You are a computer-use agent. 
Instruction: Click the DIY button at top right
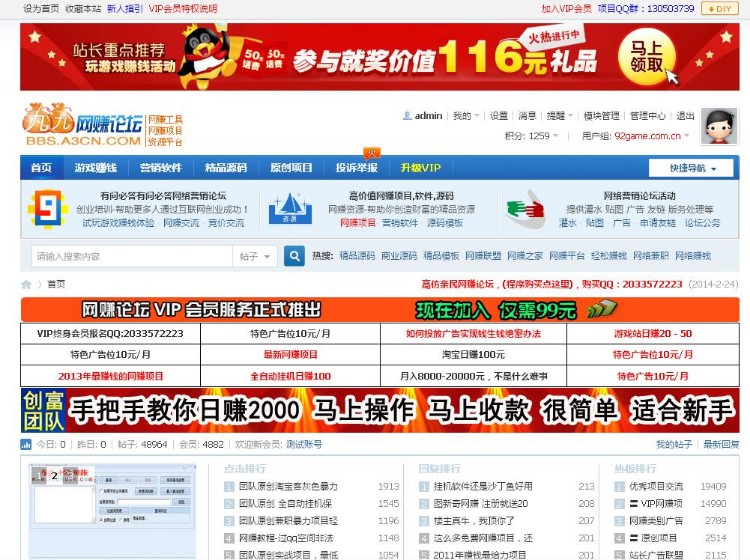pos(719,9)
